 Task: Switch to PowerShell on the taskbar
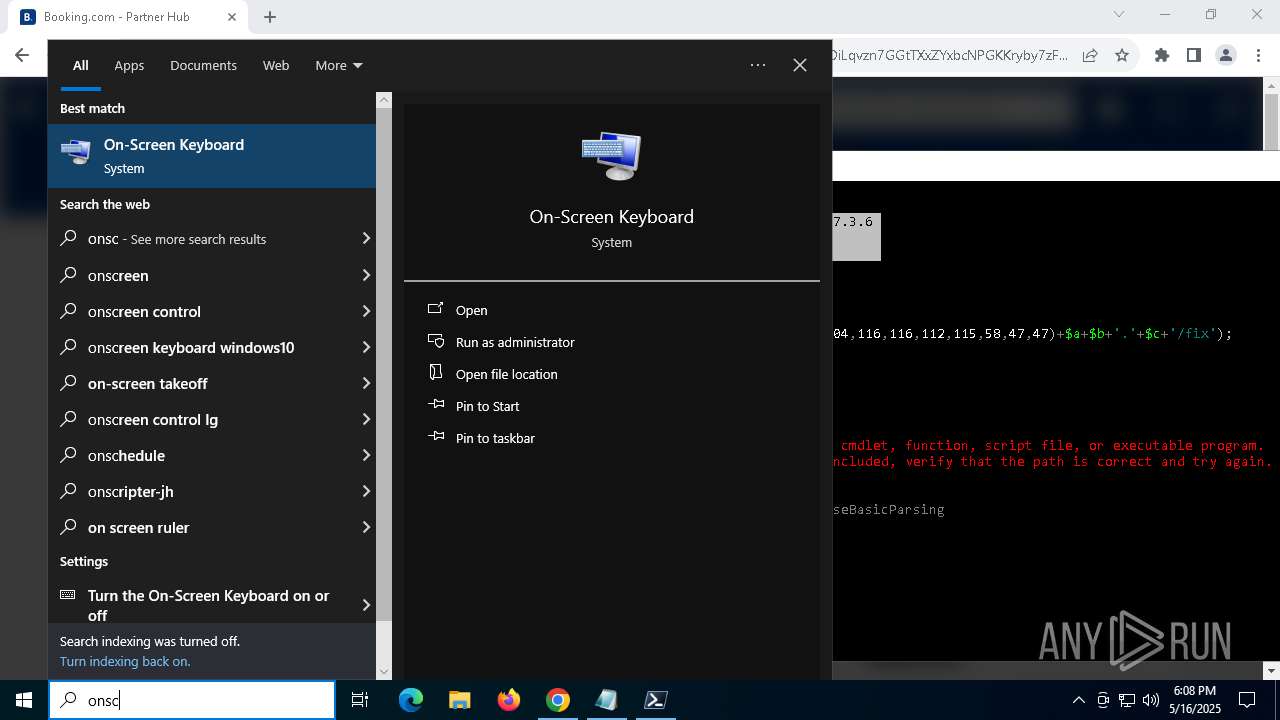656,700
